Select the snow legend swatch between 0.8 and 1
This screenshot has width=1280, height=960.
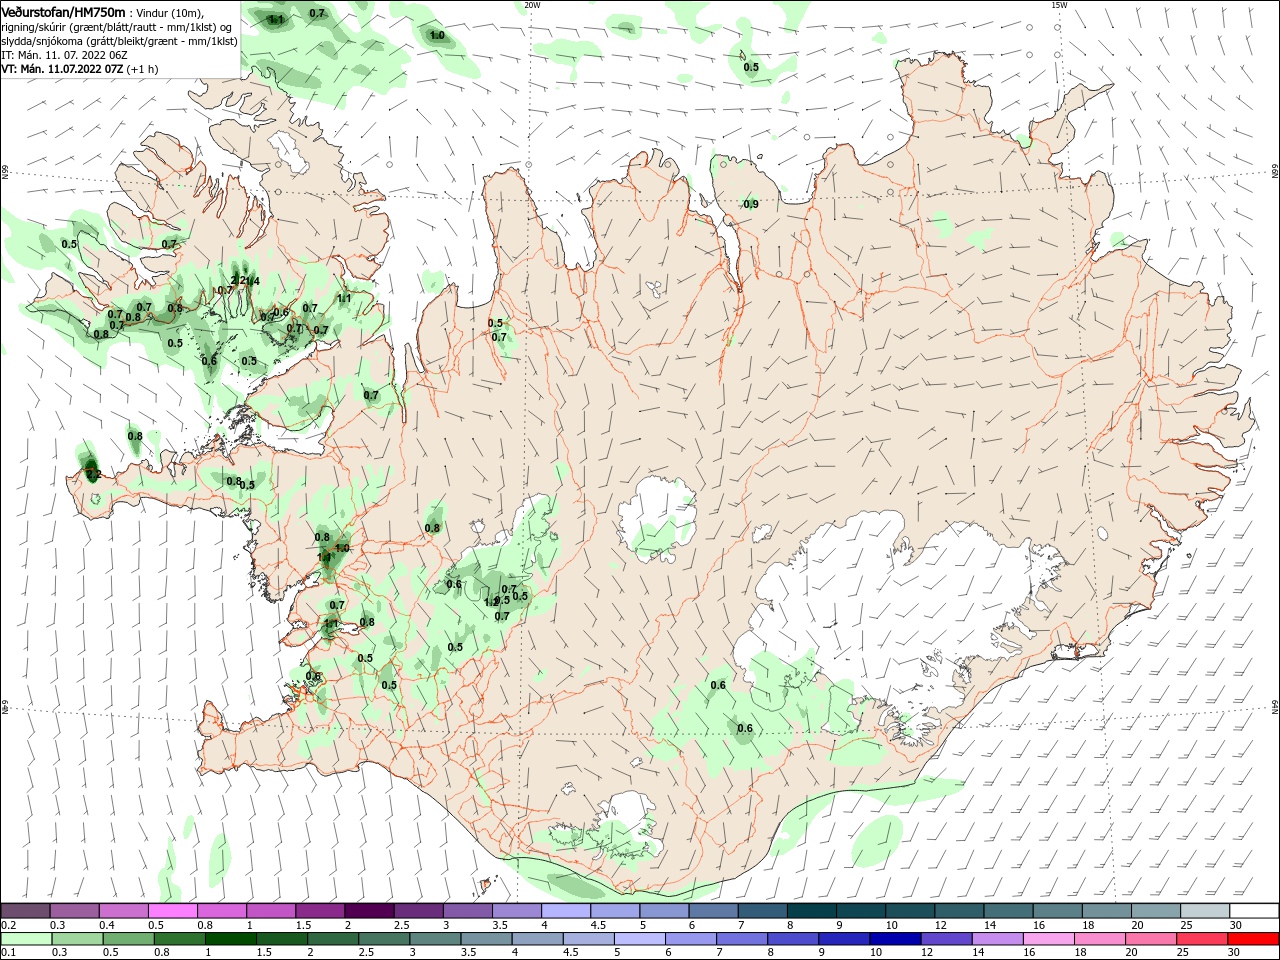pos(222,911)
